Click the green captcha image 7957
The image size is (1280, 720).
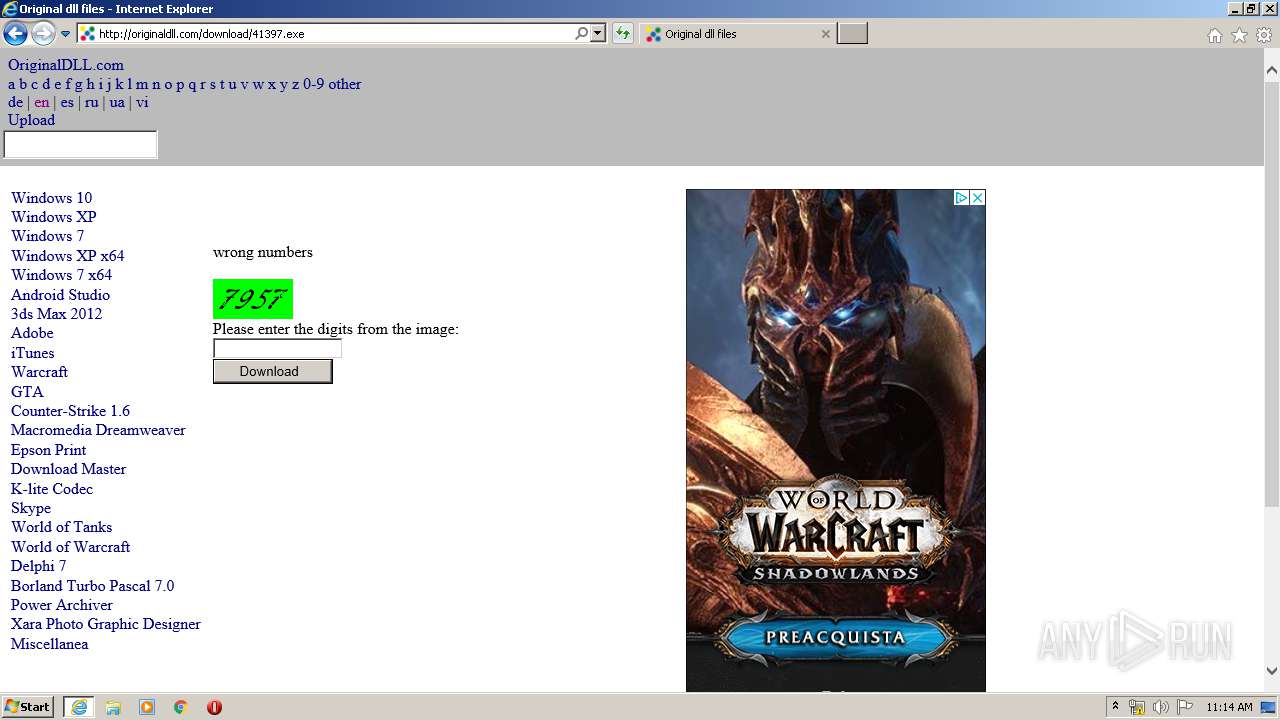pos(253,299)
